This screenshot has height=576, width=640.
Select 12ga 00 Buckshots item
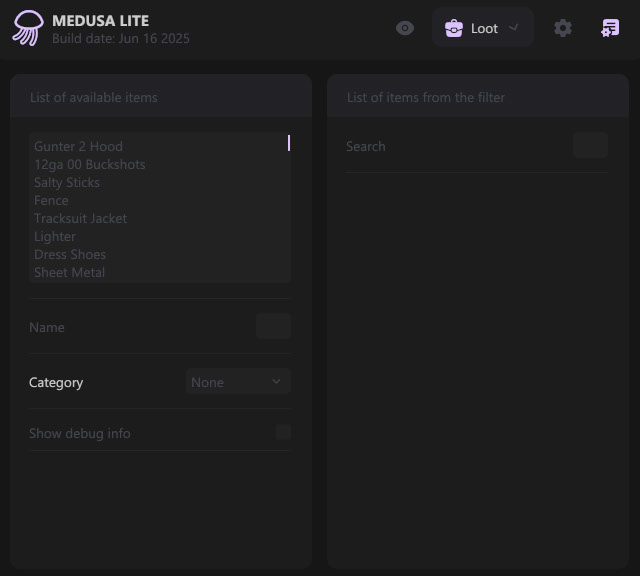(89, 164)
